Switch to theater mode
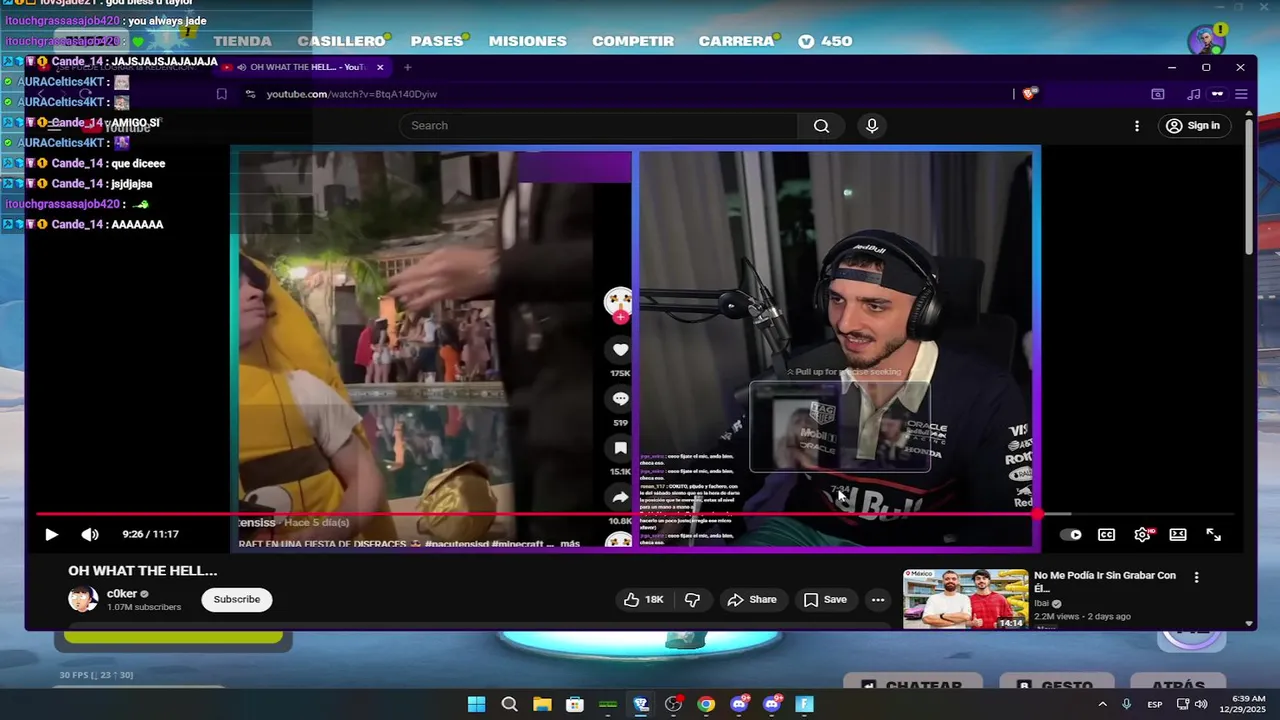Viewport: 1280px width, 720px height. [x=1178, y=535]
